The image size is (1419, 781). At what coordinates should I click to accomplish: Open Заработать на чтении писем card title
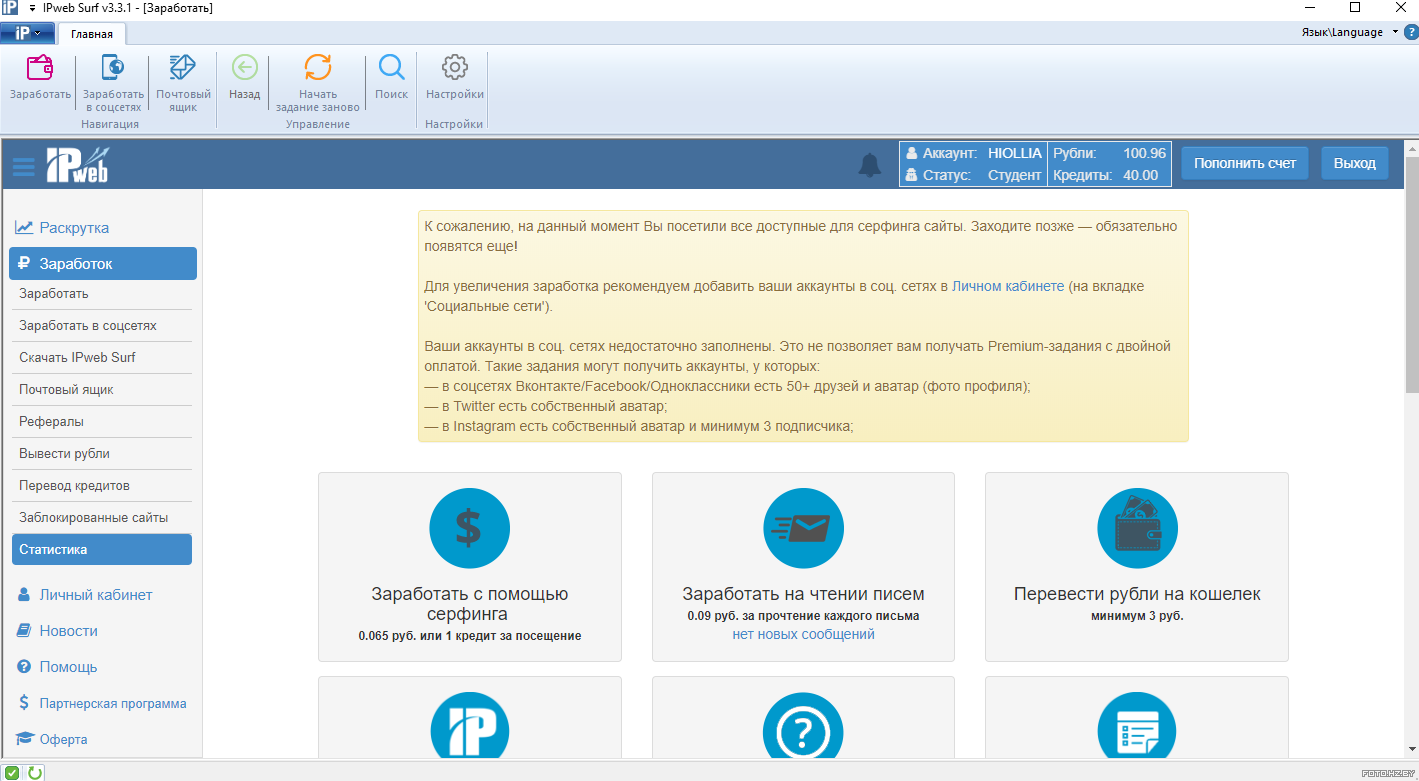pyautogui.click(x=803, y=594)
